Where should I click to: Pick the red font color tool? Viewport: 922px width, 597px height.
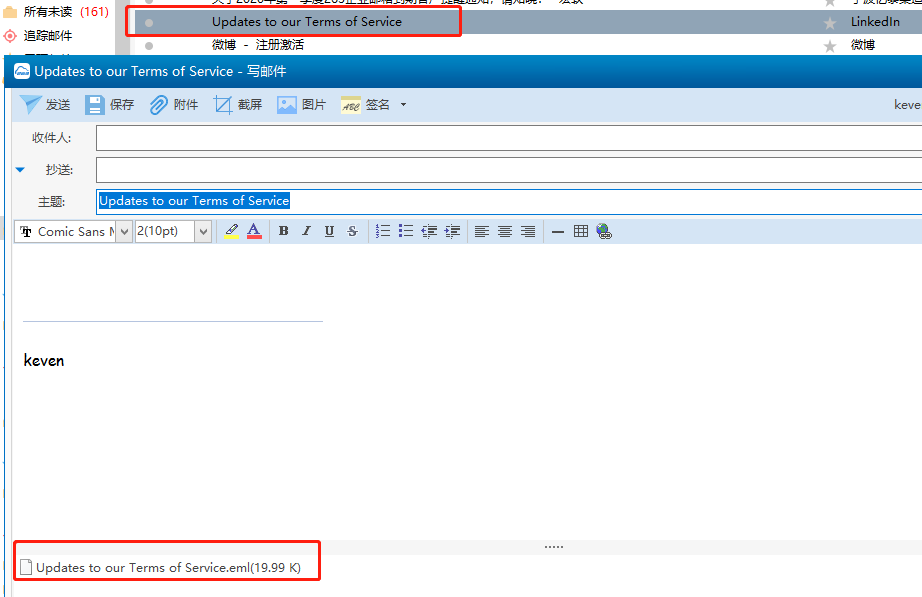click(x=254, y=231)
